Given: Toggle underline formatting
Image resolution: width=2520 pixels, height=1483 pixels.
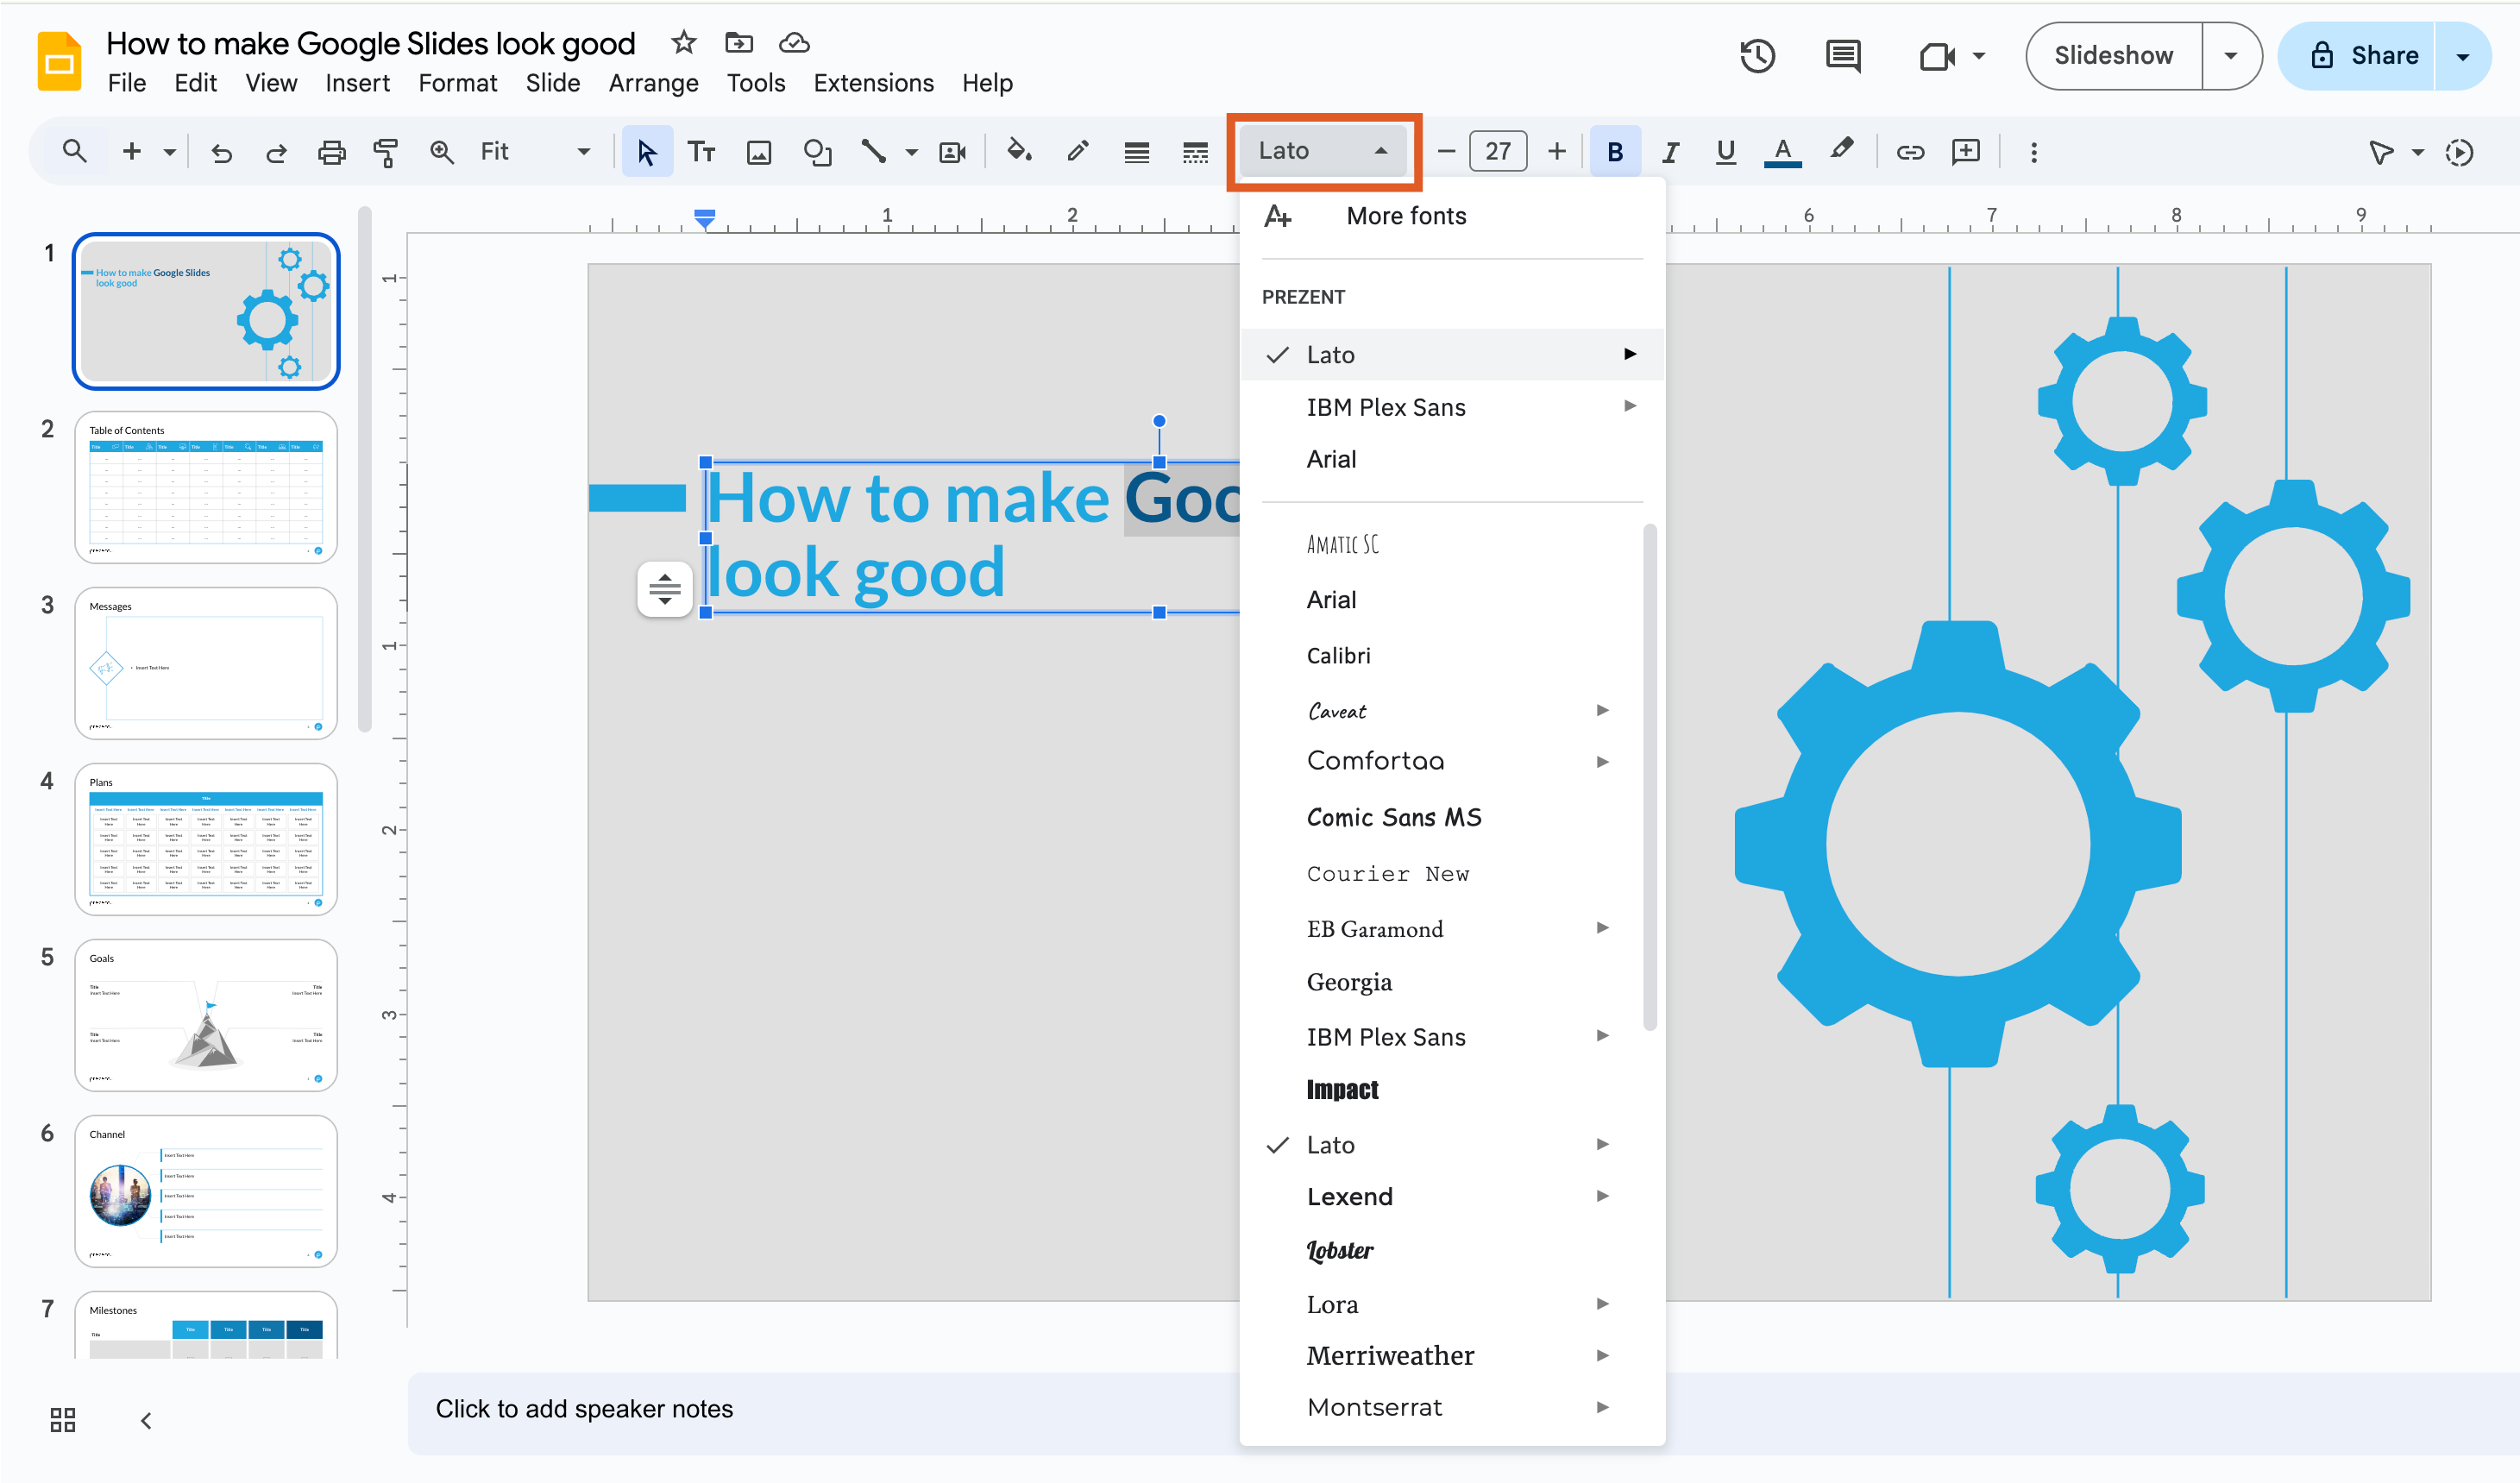Looking at the screenshot, I should 1725,152.
